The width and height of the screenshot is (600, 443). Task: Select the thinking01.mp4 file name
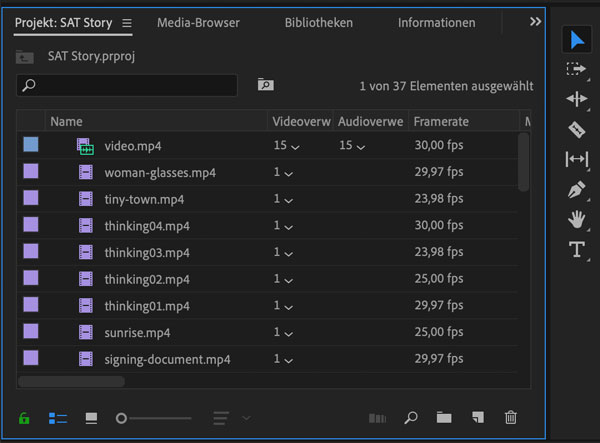coord(147,306)
